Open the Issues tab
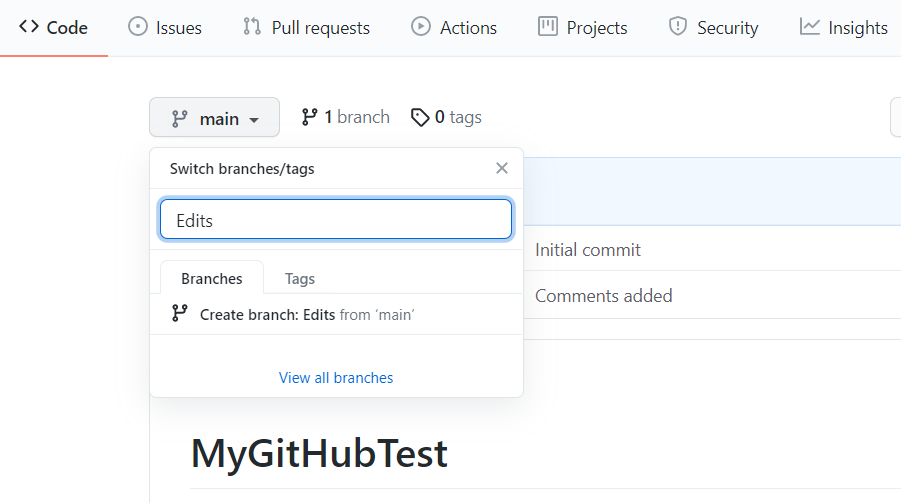The image size is (901, 503). tap(165, 28)
